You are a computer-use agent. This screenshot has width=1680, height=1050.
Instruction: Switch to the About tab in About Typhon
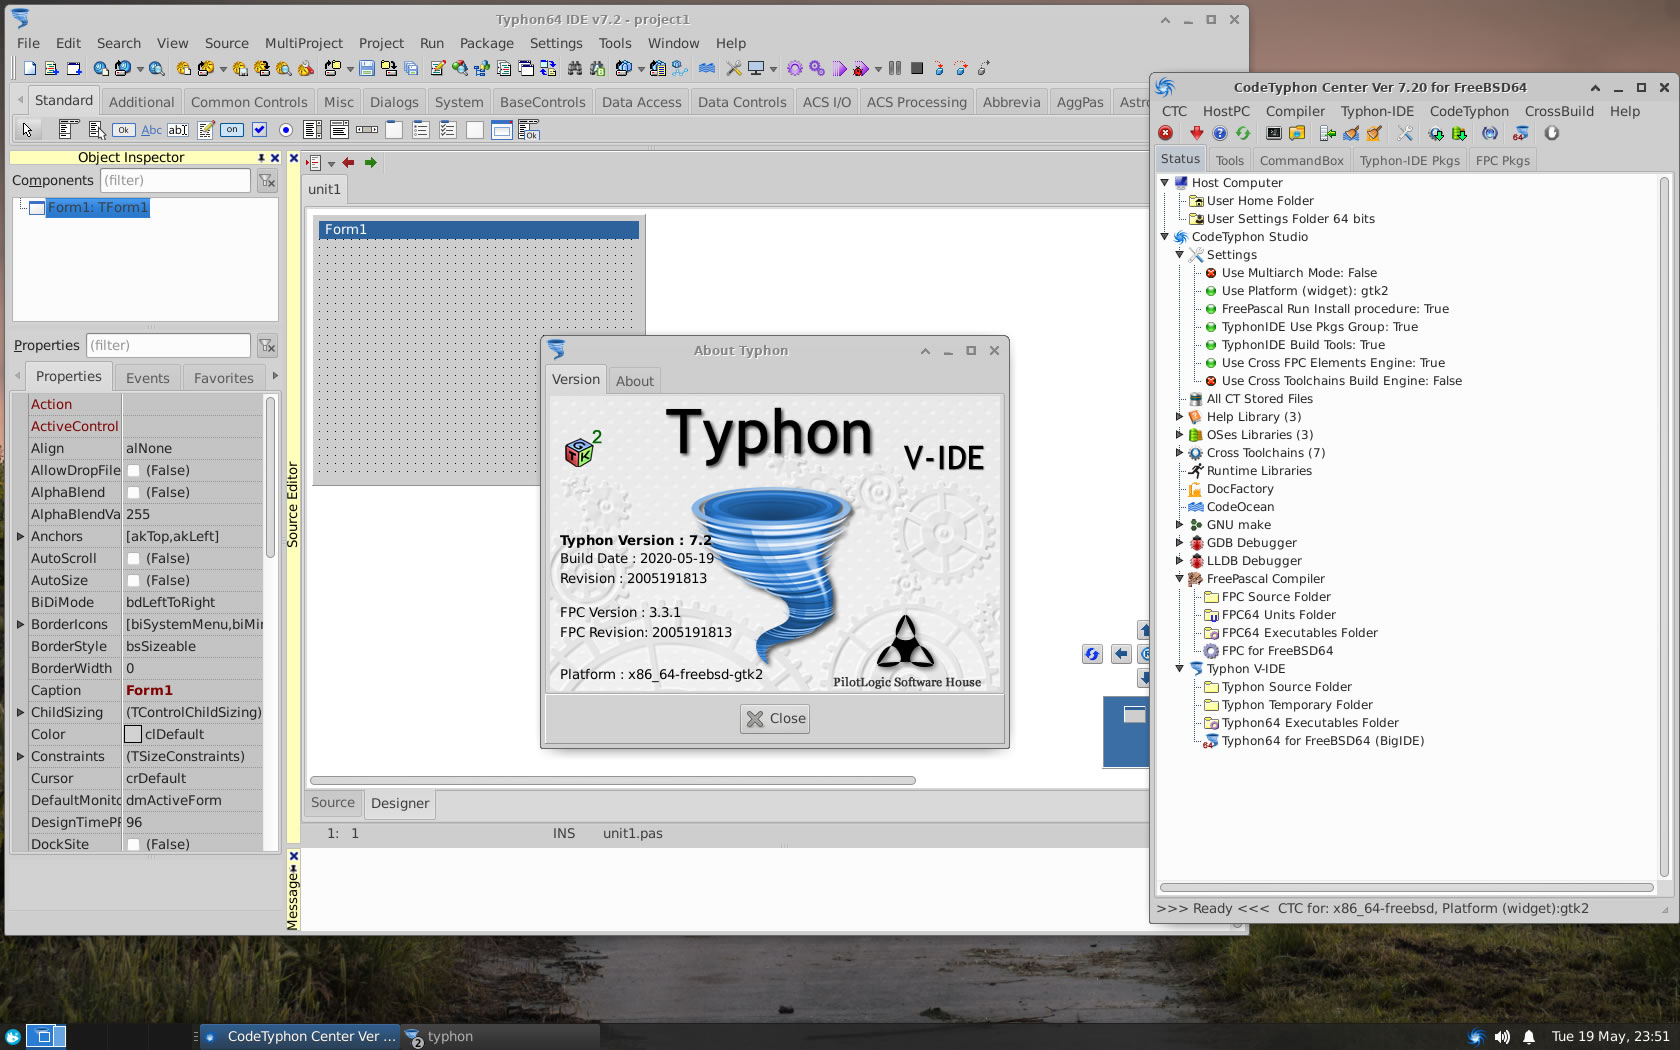coord(635,381)
